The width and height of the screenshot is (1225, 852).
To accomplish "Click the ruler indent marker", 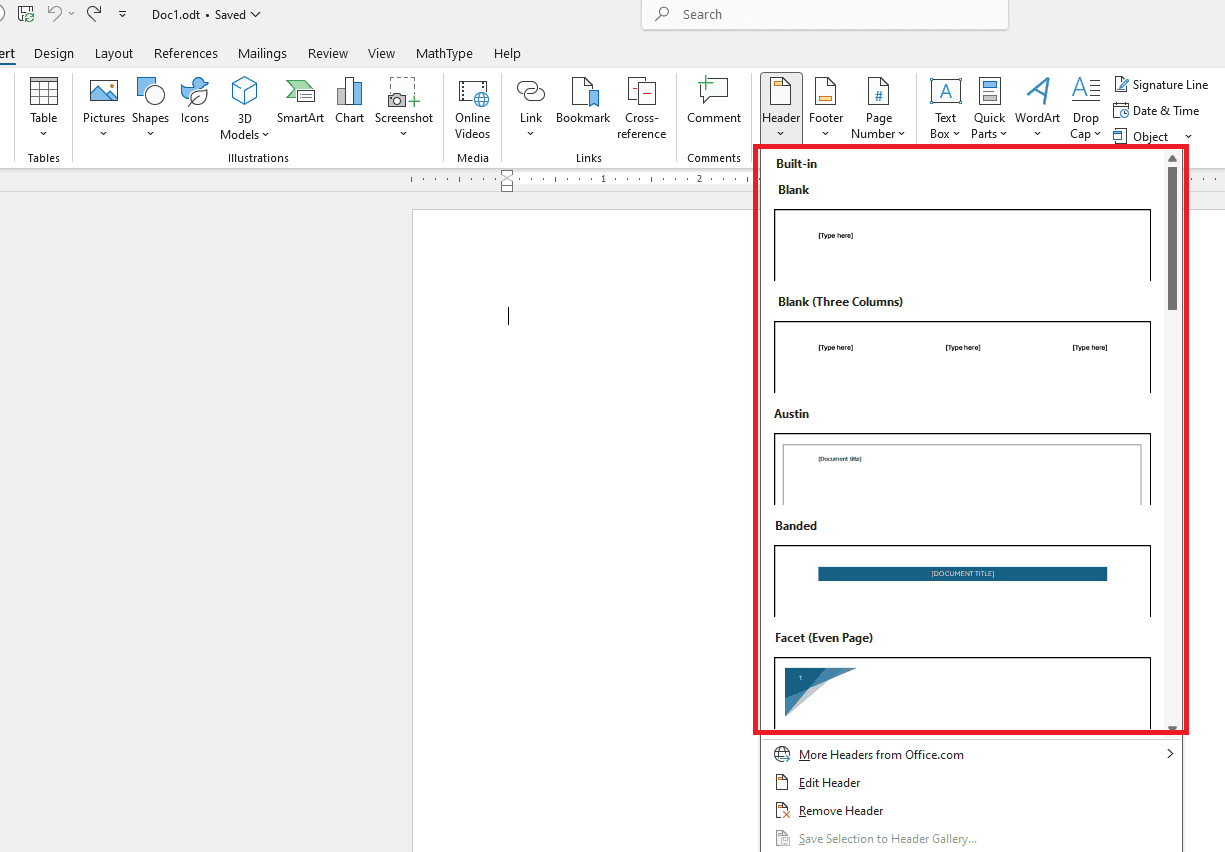I will (507, 181).
